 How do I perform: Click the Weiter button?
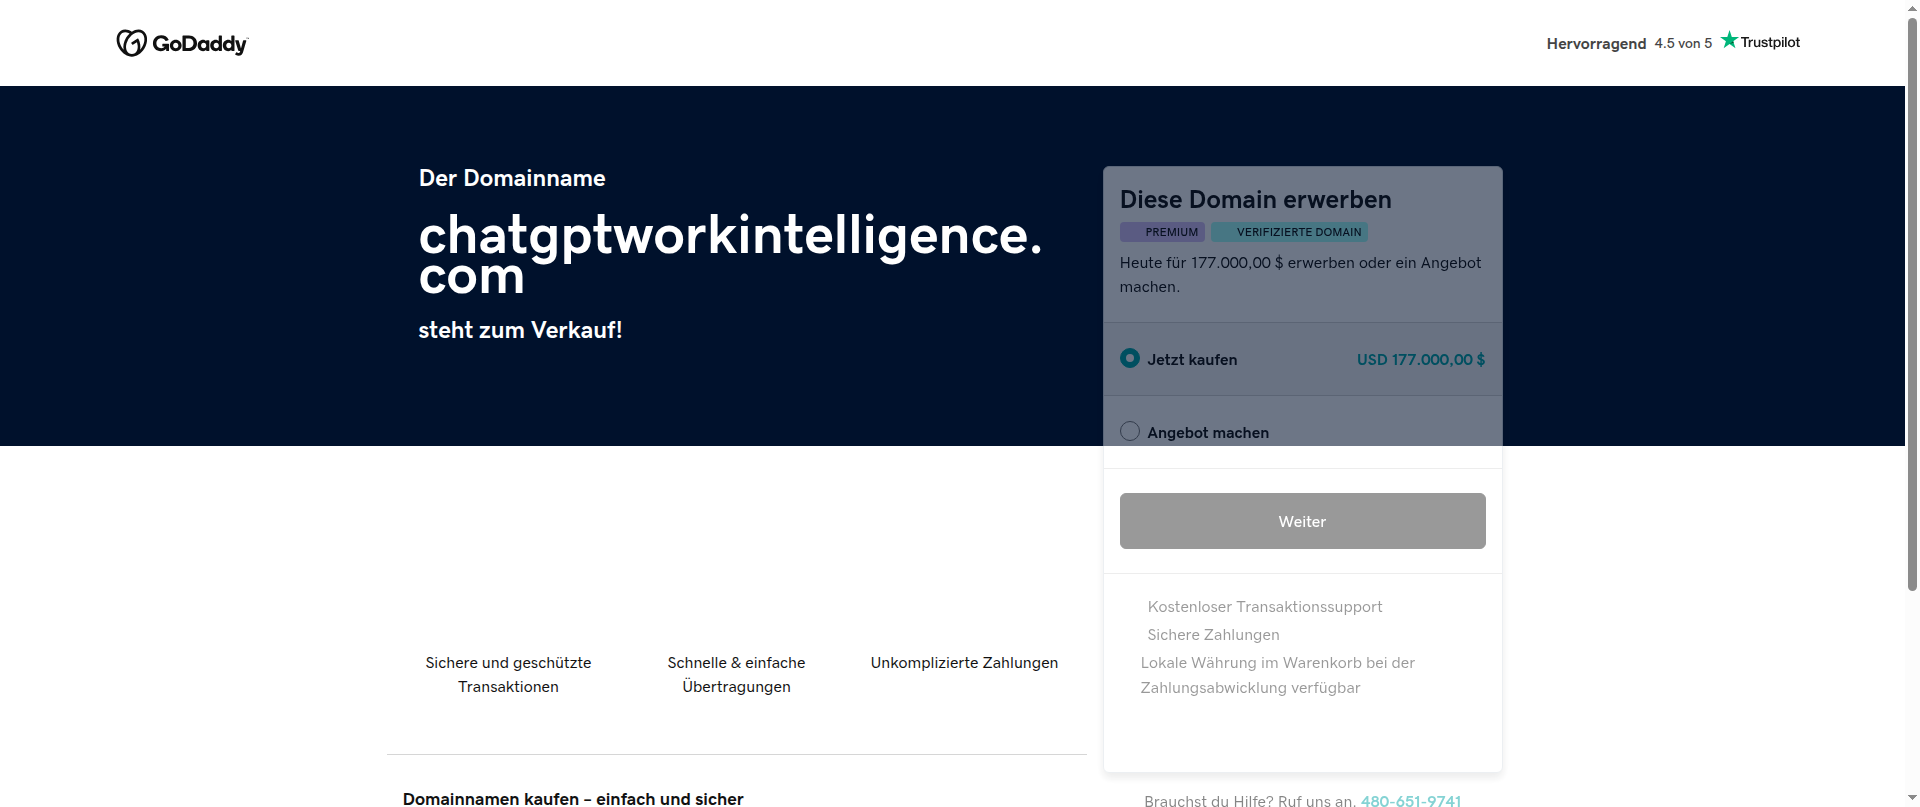pos(1302,521)
